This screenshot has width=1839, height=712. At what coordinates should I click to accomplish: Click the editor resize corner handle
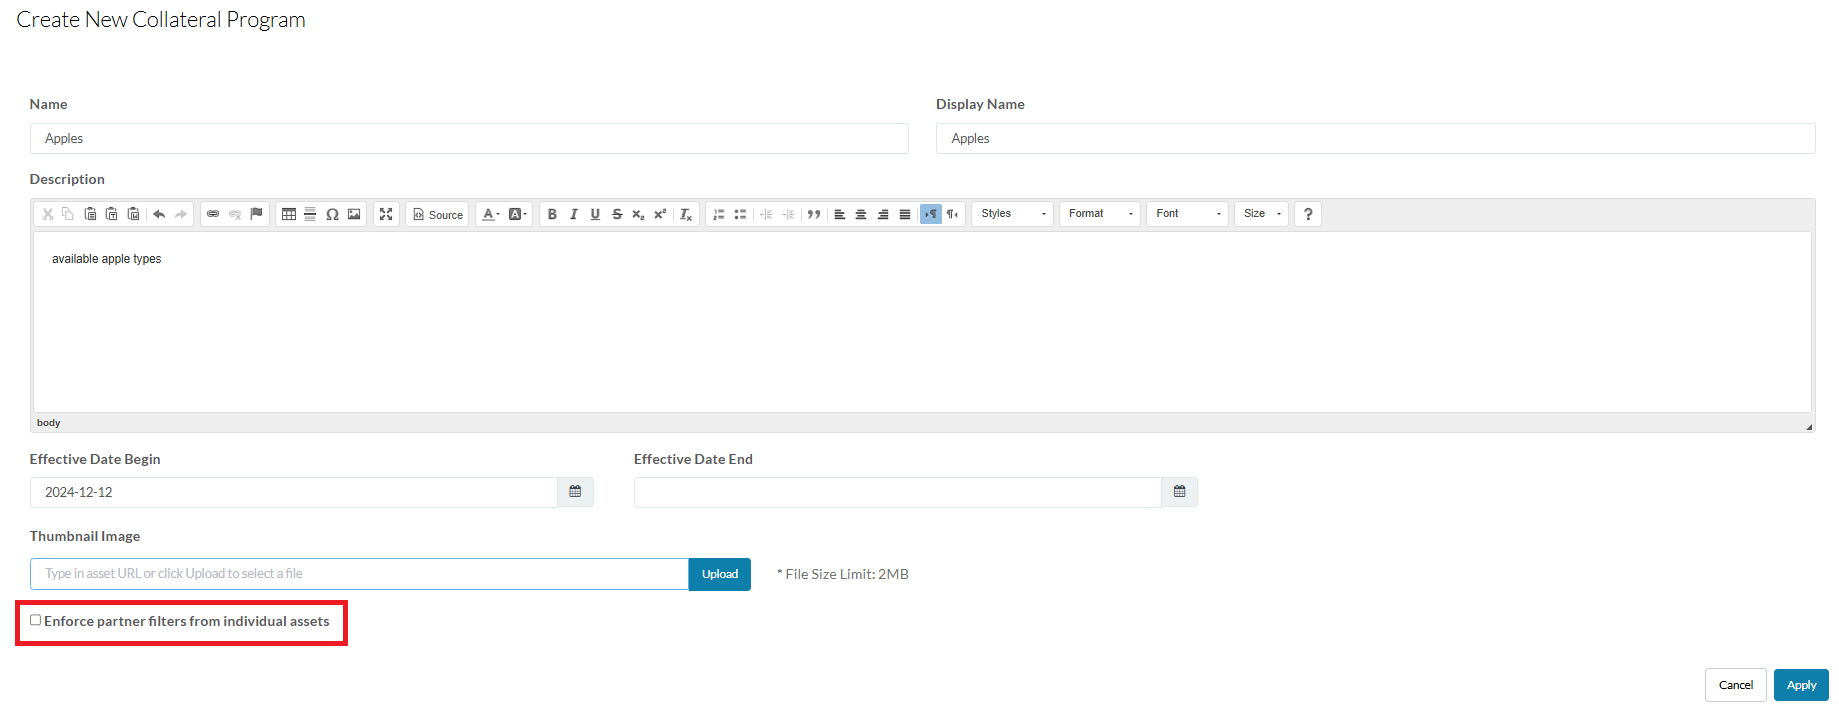tap(1809, 426)
